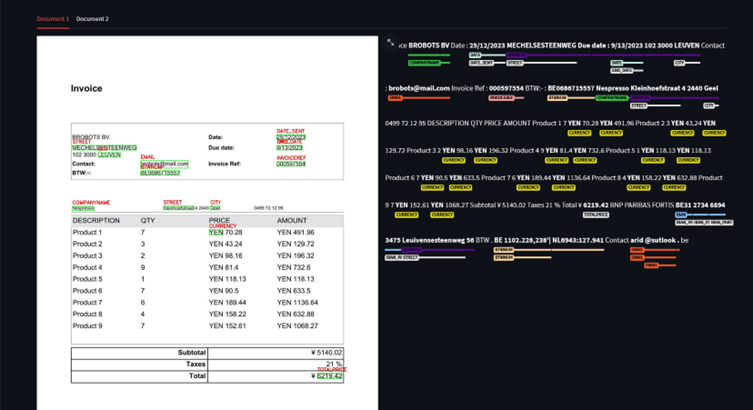This screenshot has height=410, width=753.
Task: Click red TOTALPRICE label near invoice total
Action: point(331,369)
